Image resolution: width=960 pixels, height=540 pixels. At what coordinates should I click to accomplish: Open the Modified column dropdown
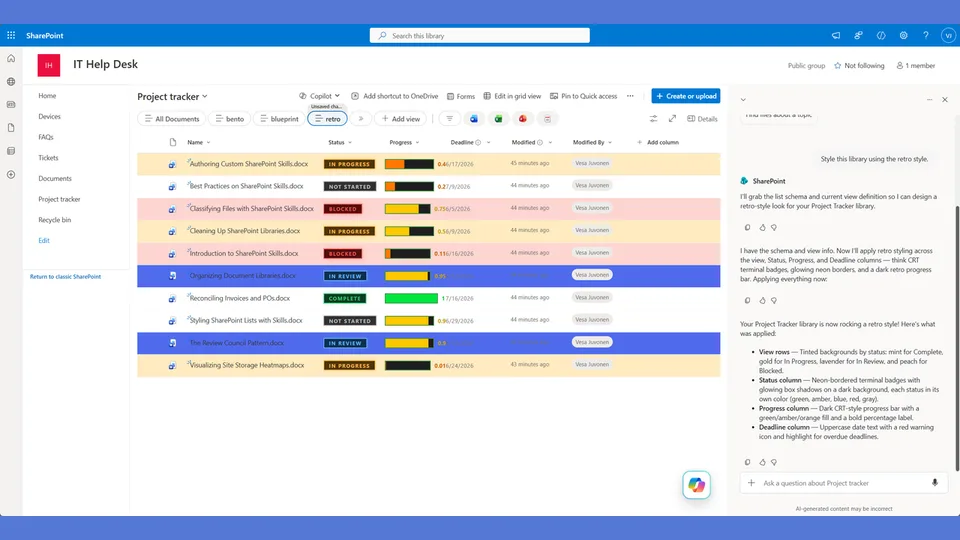(x=550, y=143)
